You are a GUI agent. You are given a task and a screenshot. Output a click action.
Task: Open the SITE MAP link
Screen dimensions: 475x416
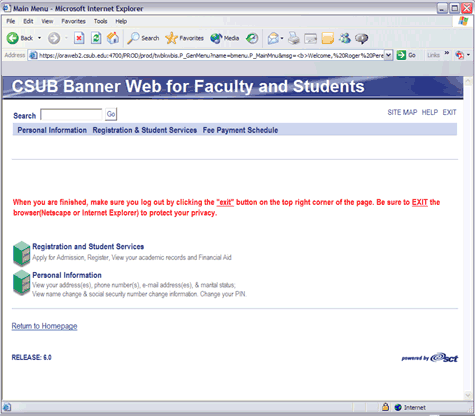coord(402,112)
